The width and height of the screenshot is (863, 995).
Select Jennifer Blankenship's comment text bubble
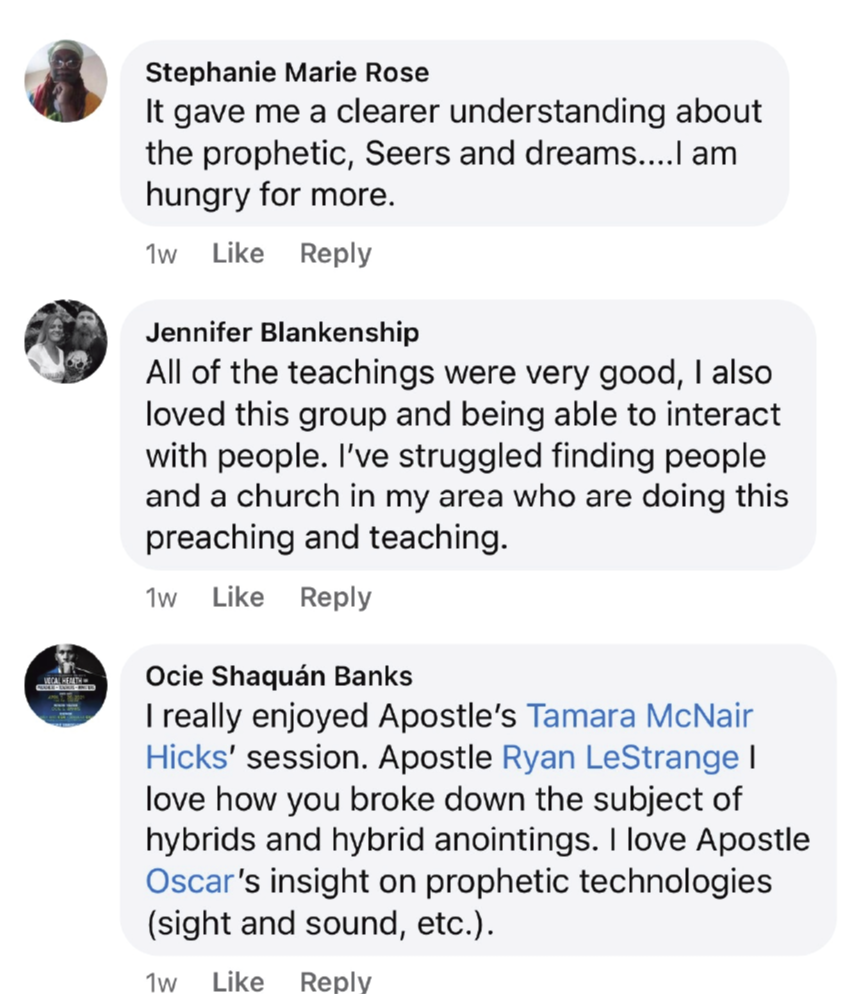pos(467,456)
